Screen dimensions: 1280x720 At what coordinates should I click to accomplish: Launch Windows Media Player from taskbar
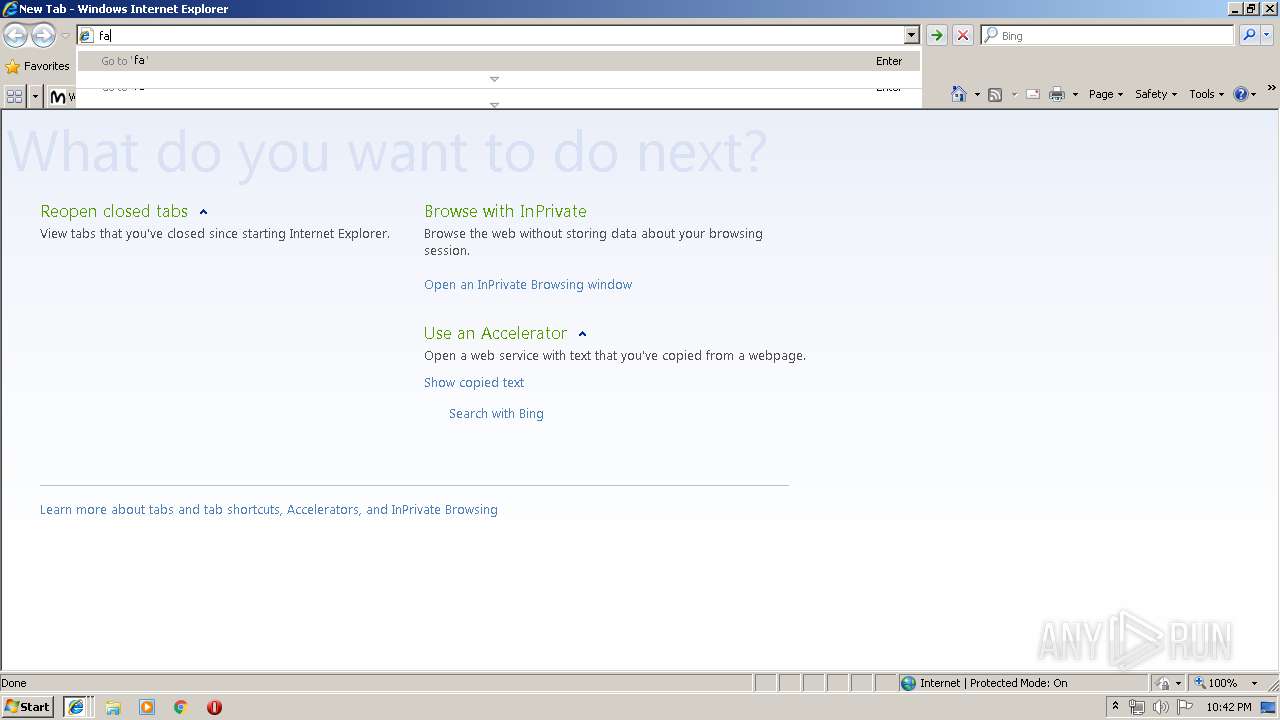[x=147, y=707]
